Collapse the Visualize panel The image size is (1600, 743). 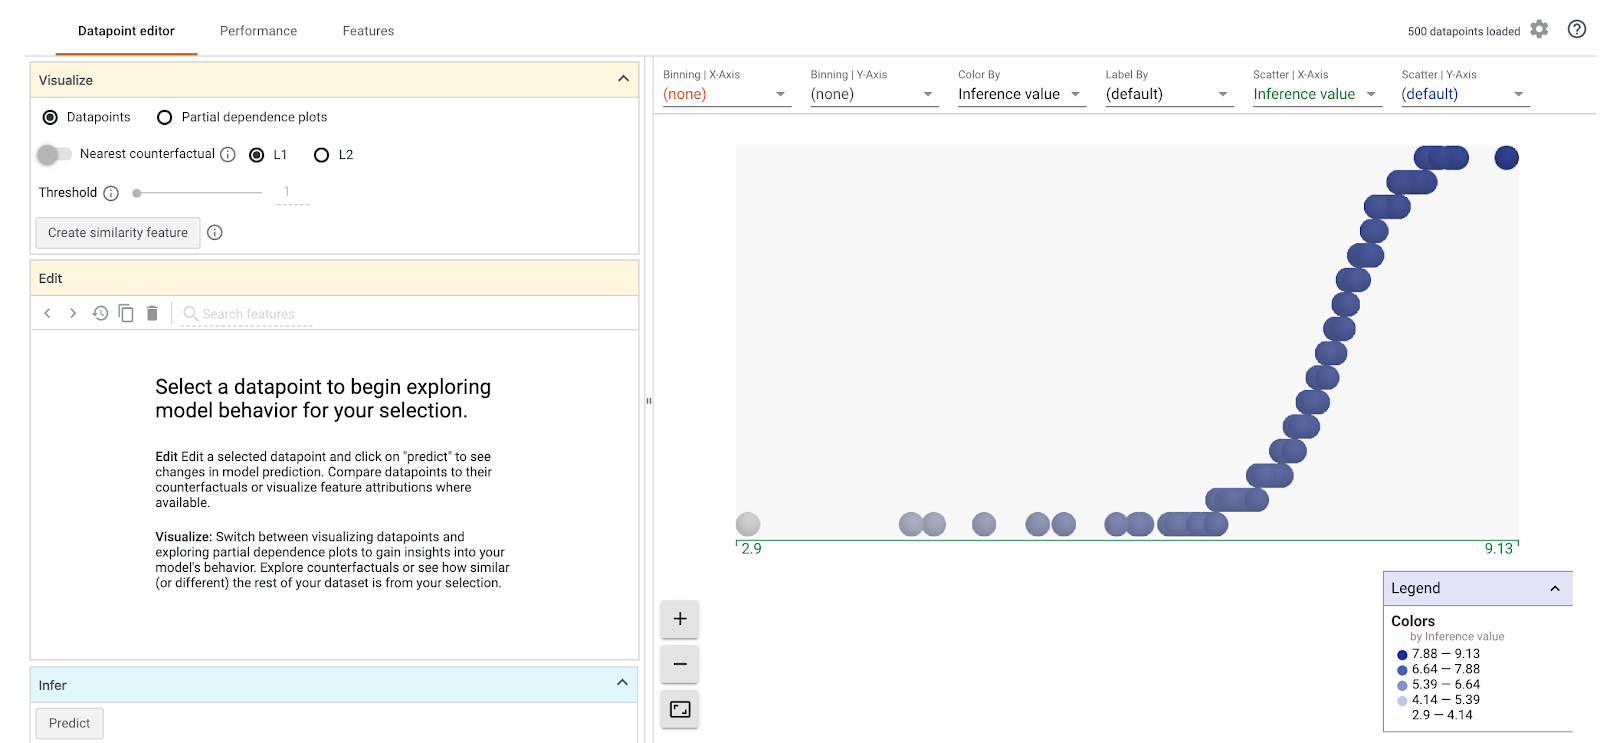(x=623, y=79)
